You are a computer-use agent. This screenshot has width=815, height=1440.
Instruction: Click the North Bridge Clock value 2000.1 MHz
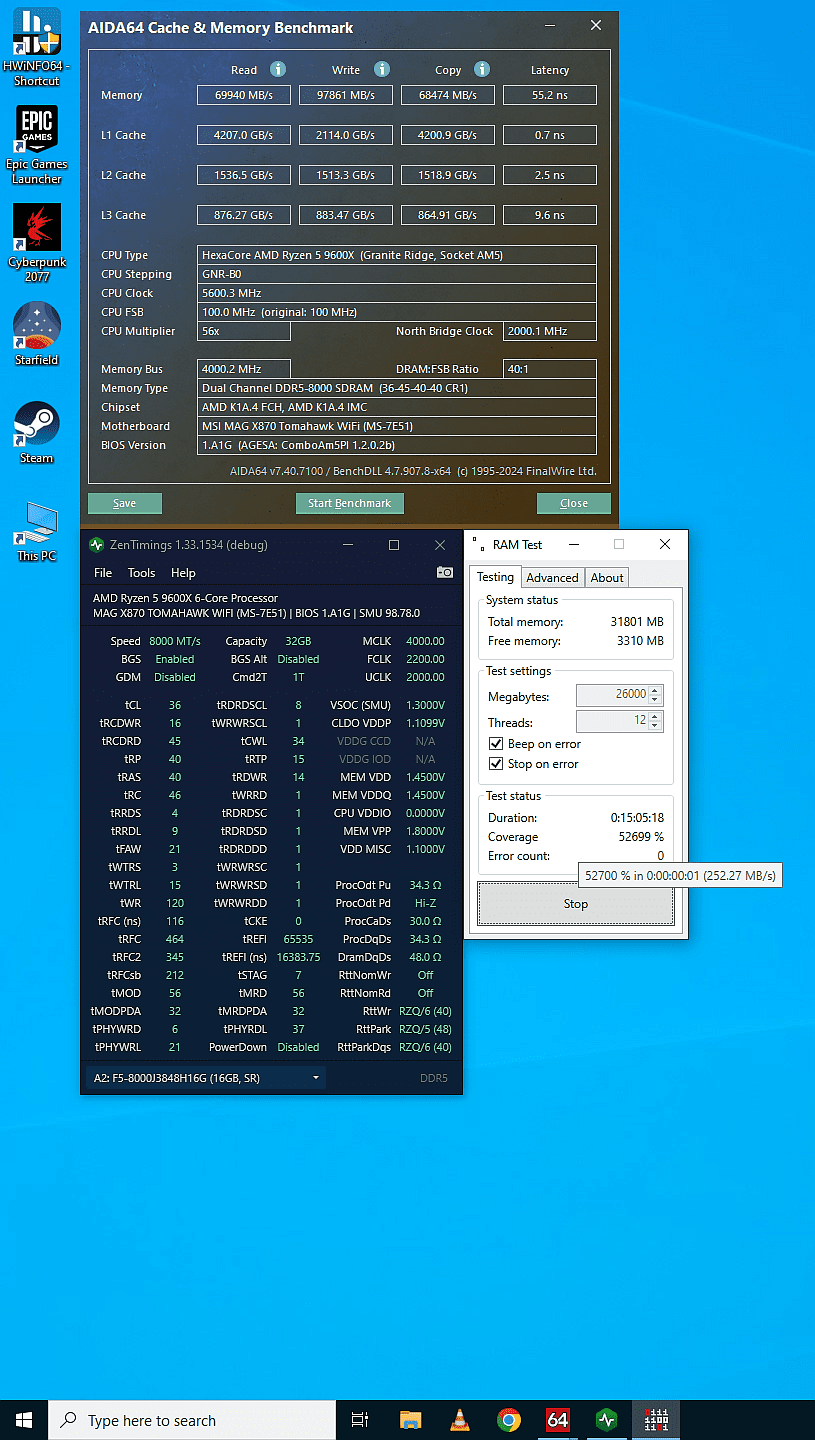click(x=550, y=331)
